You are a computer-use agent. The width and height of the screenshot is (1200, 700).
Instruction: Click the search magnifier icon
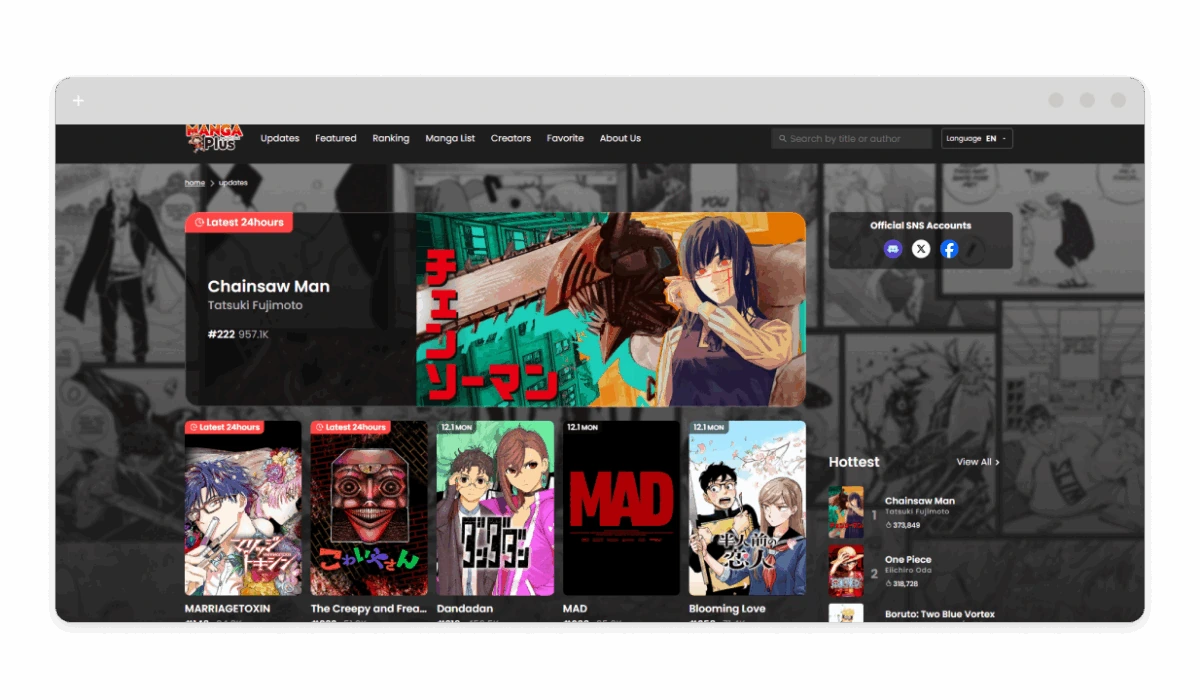pos(782,139)
